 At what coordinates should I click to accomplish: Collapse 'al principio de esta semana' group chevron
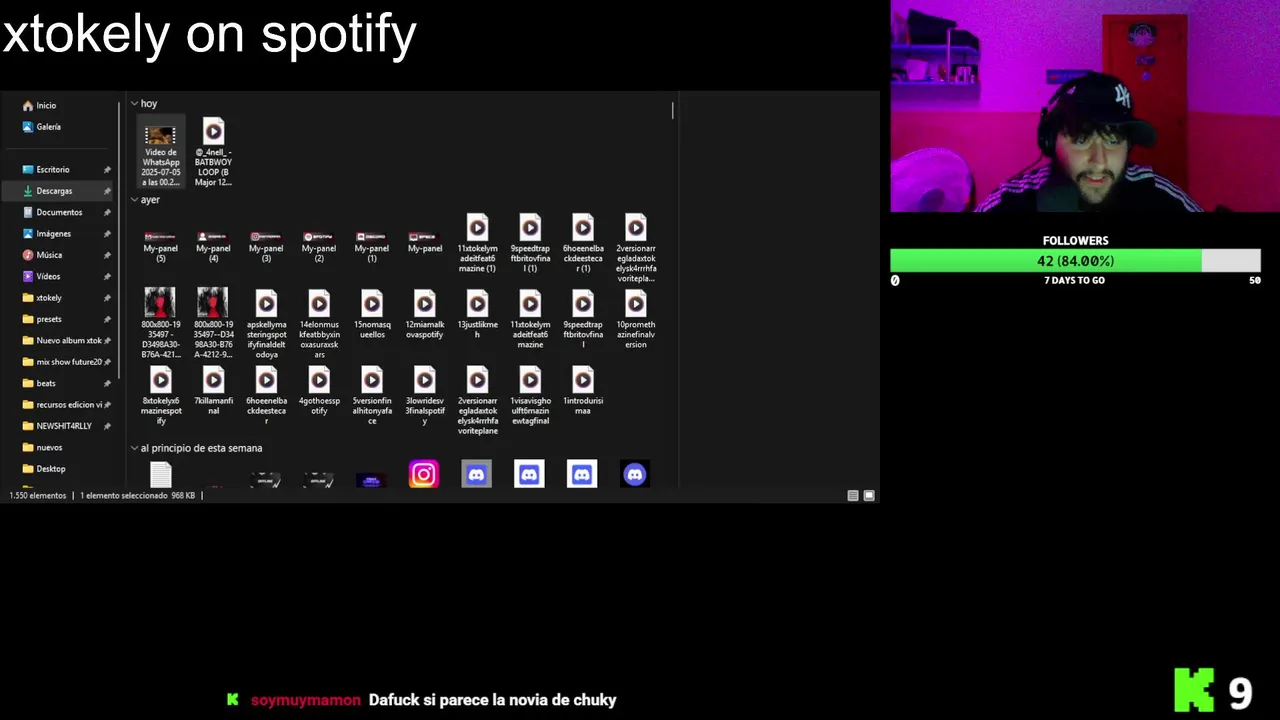click(x=134, y=448)
